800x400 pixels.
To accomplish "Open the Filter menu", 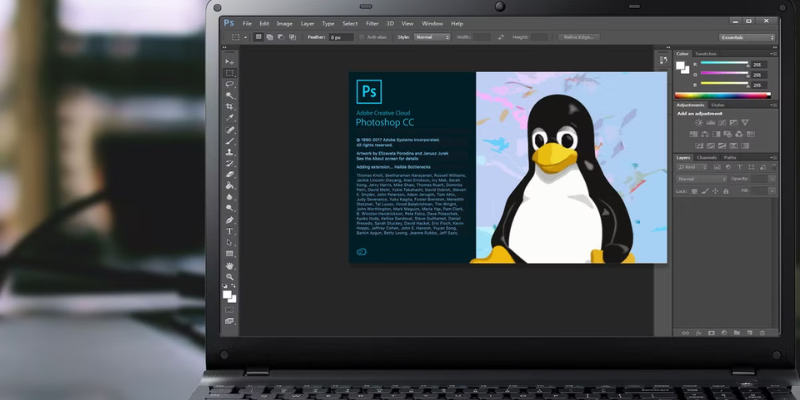I will [x=372, y=23].
